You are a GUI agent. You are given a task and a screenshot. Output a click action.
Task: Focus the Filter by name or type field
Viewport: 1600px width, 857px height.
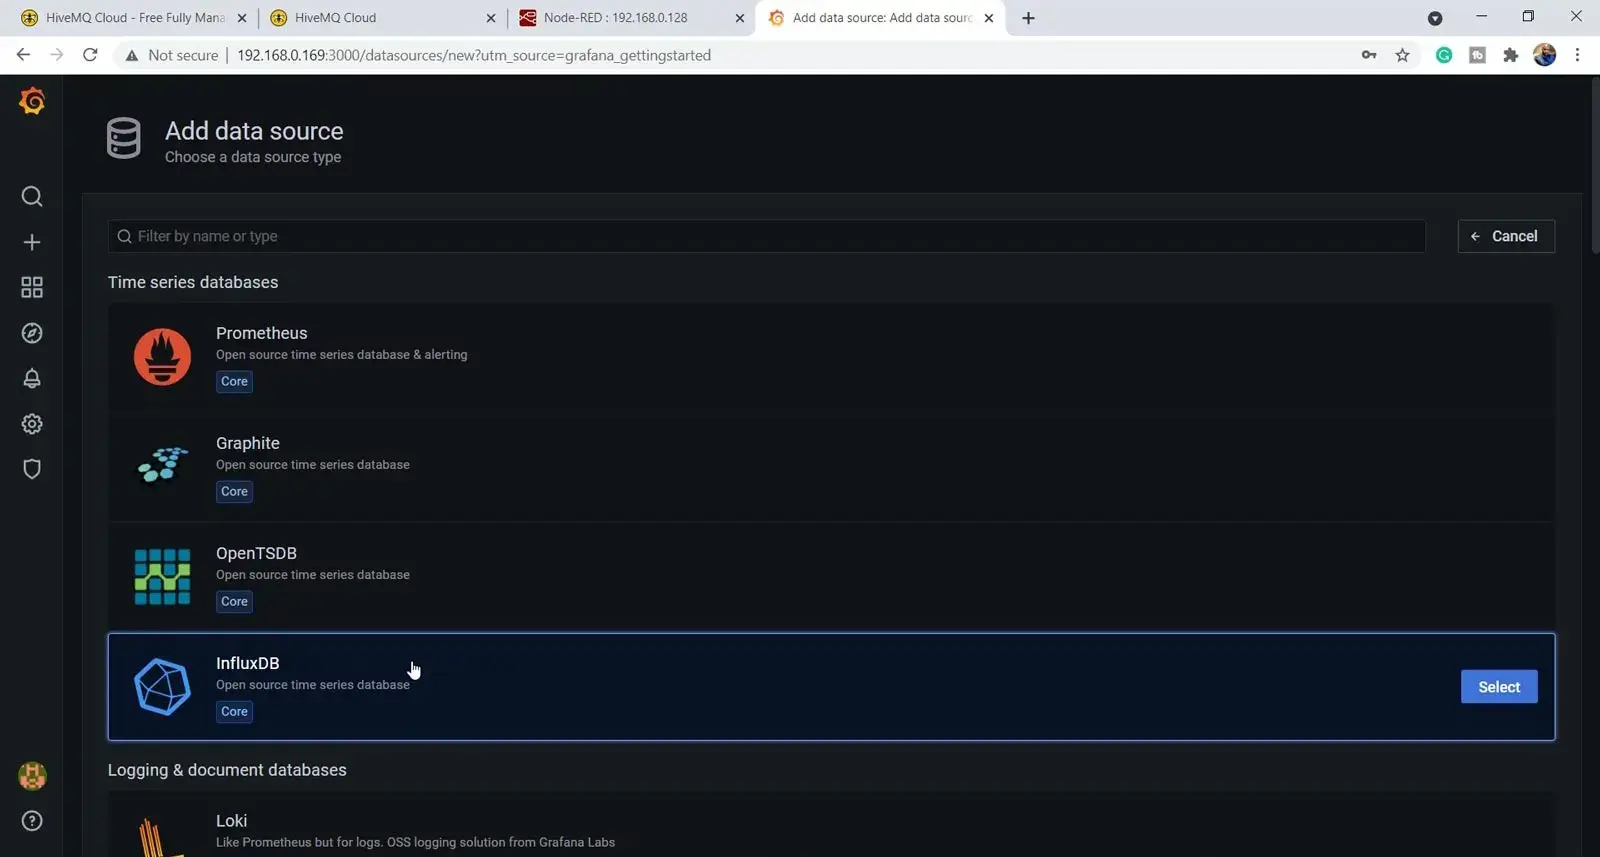point(767,236)
